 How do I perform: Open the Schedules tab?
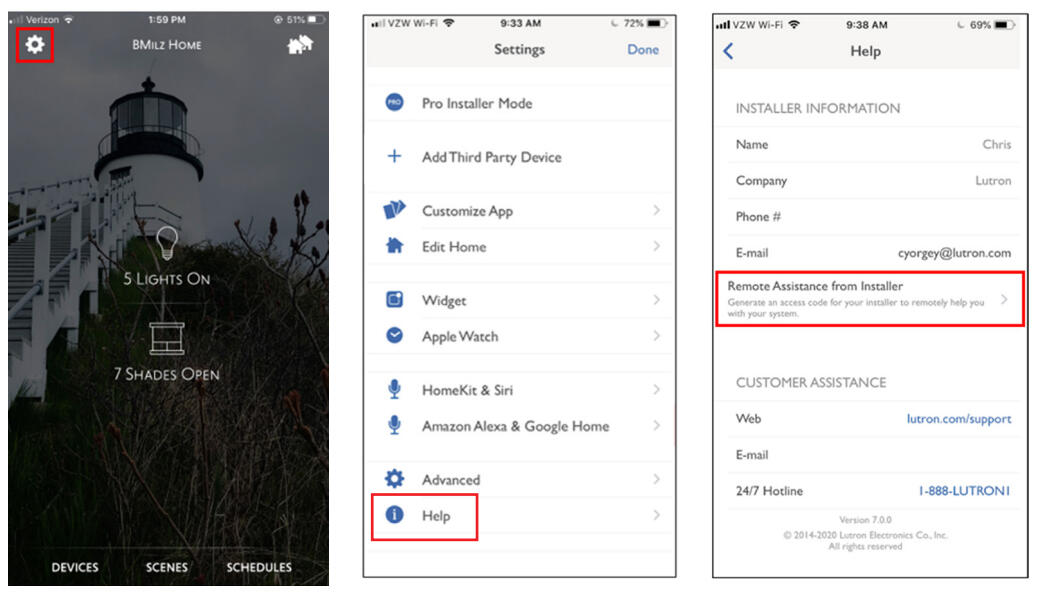[x=259, y=567]
